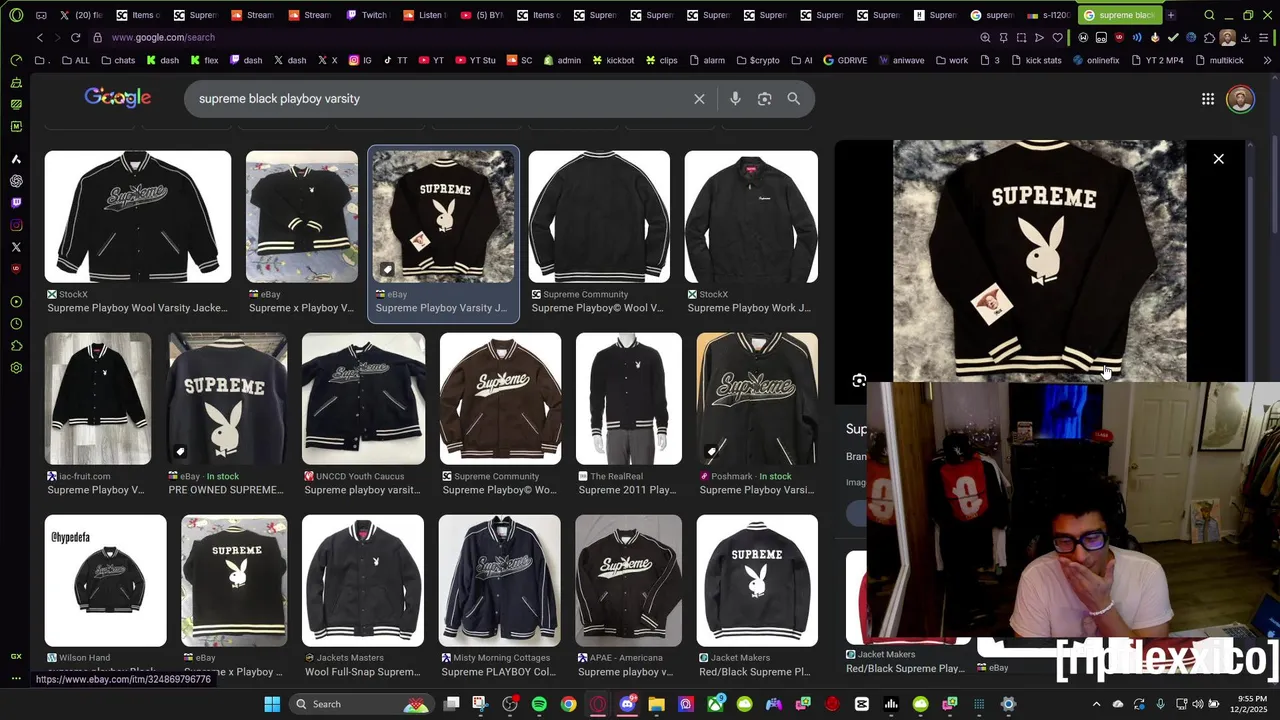The height and width of the screenshot is (720, 1280).
Task: Open Instagram in the Opera sidebar
Action: pos(16,225)
